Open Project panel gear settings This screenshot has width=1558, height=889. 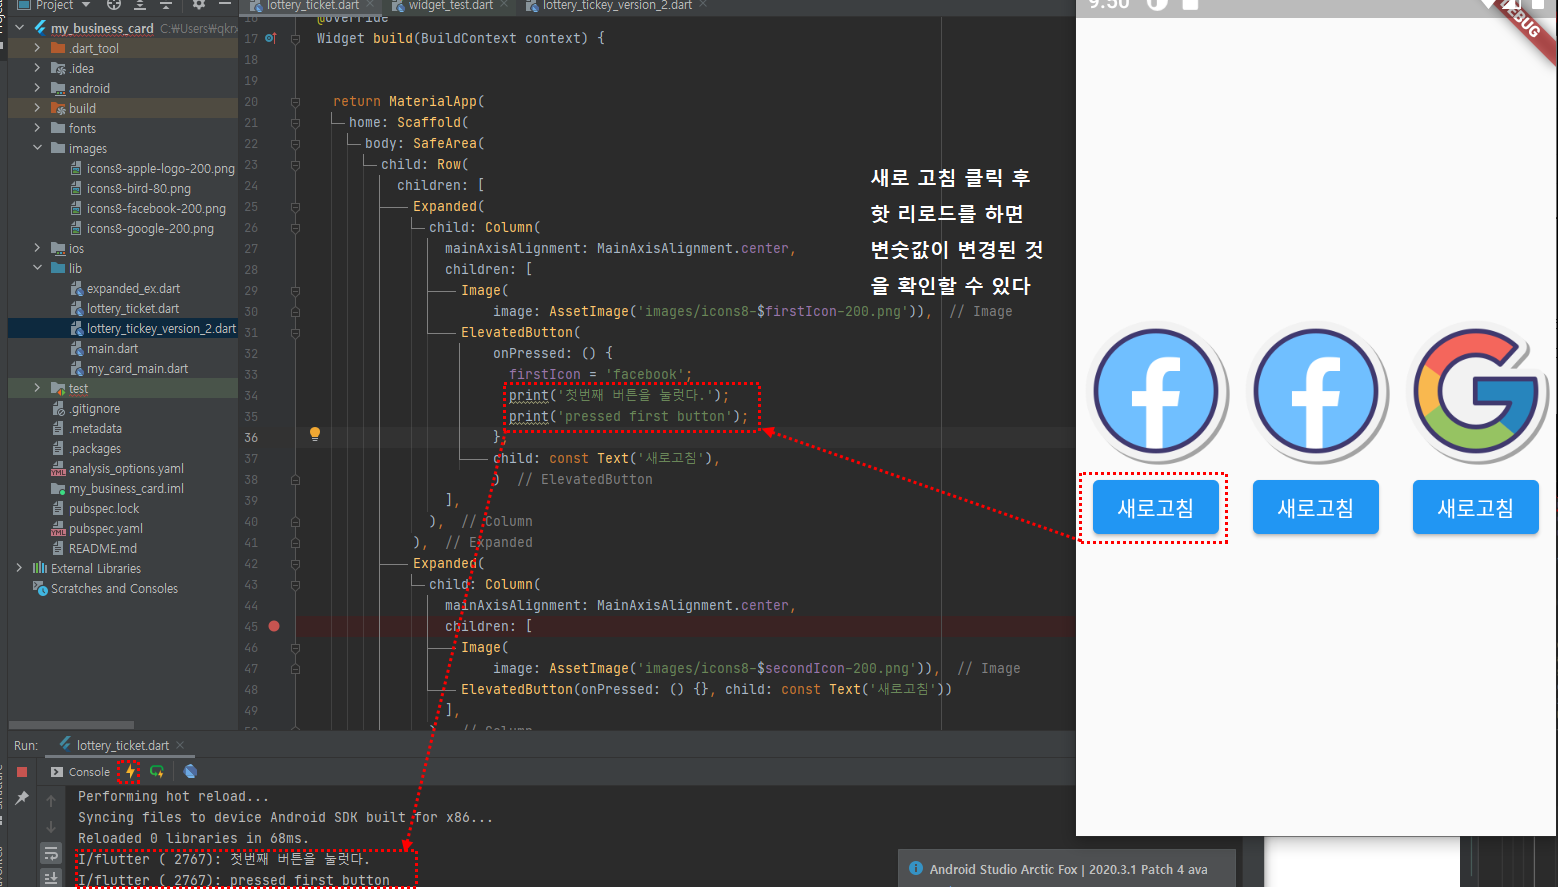point(199,5)
